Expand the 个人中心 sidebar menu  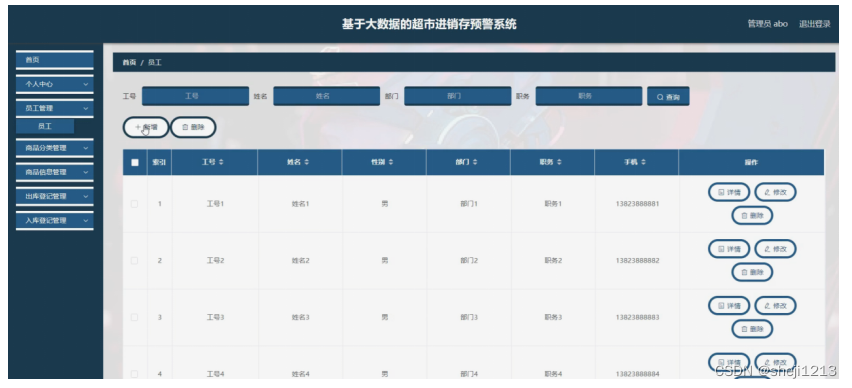coord(54,84)
